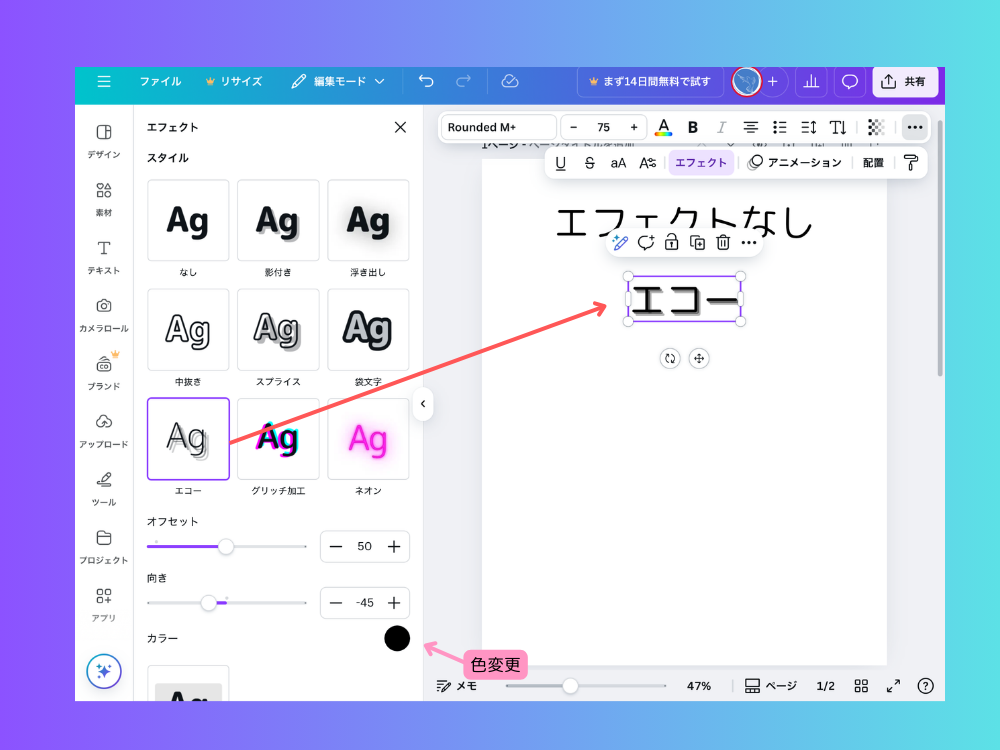Open the echo effect color picker circle
Image resolution: width=1000 pixels, height=750 pixels.
coord(397,638)
